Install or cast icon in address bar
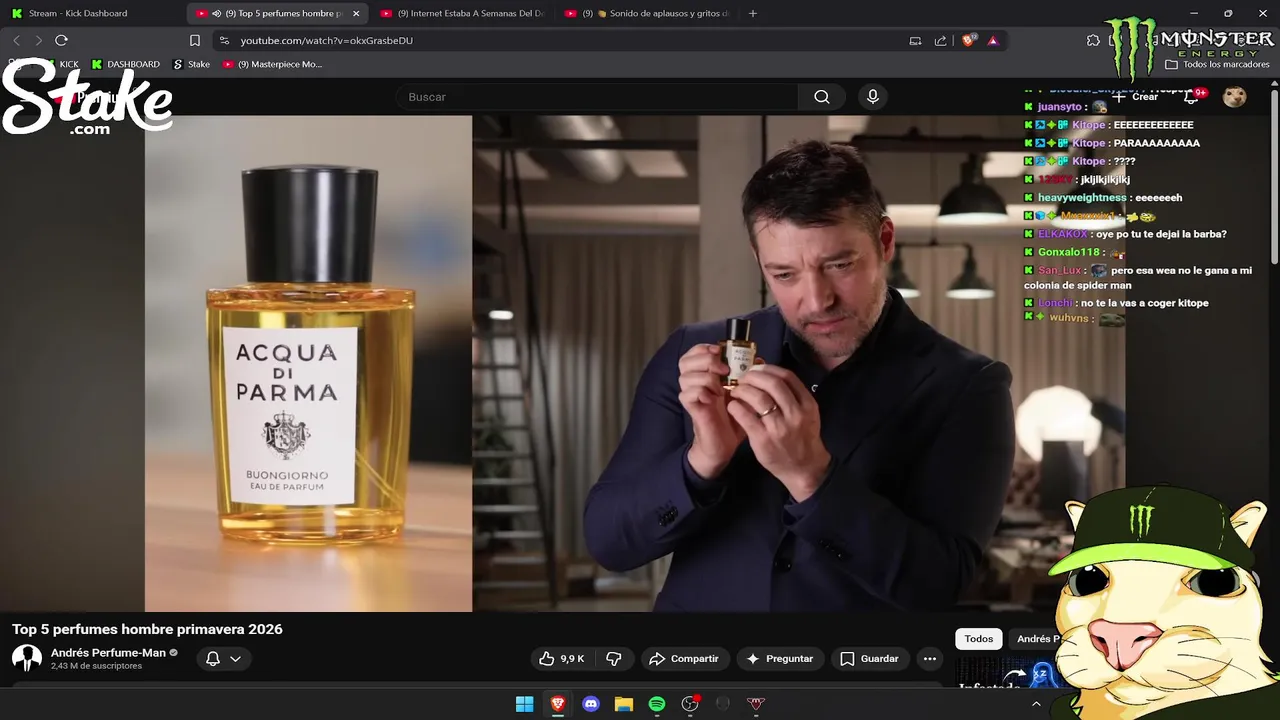The width and height of the screenshot is (1280, 720). 915,40
